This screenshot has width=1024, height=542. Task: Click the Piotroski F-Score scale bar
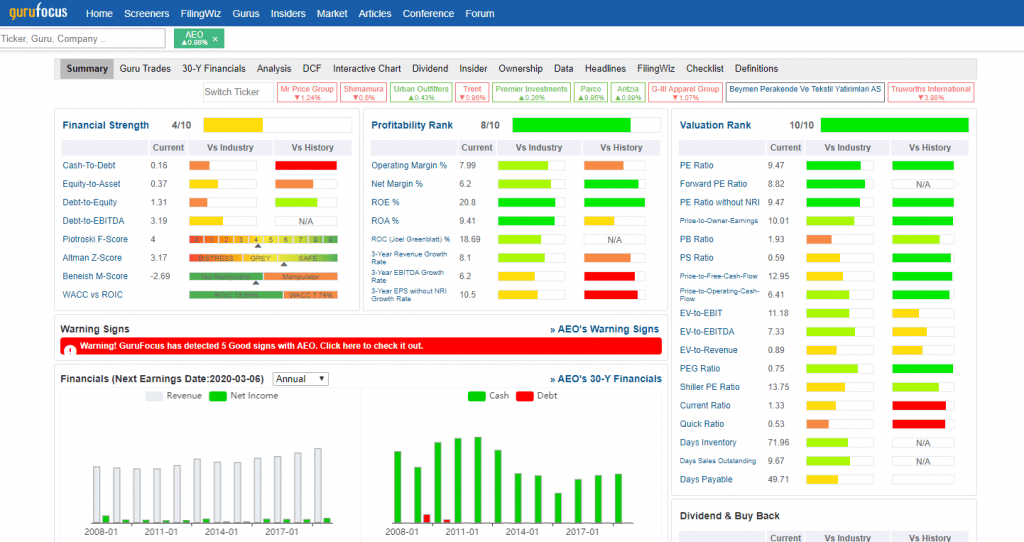click(263, 240)
